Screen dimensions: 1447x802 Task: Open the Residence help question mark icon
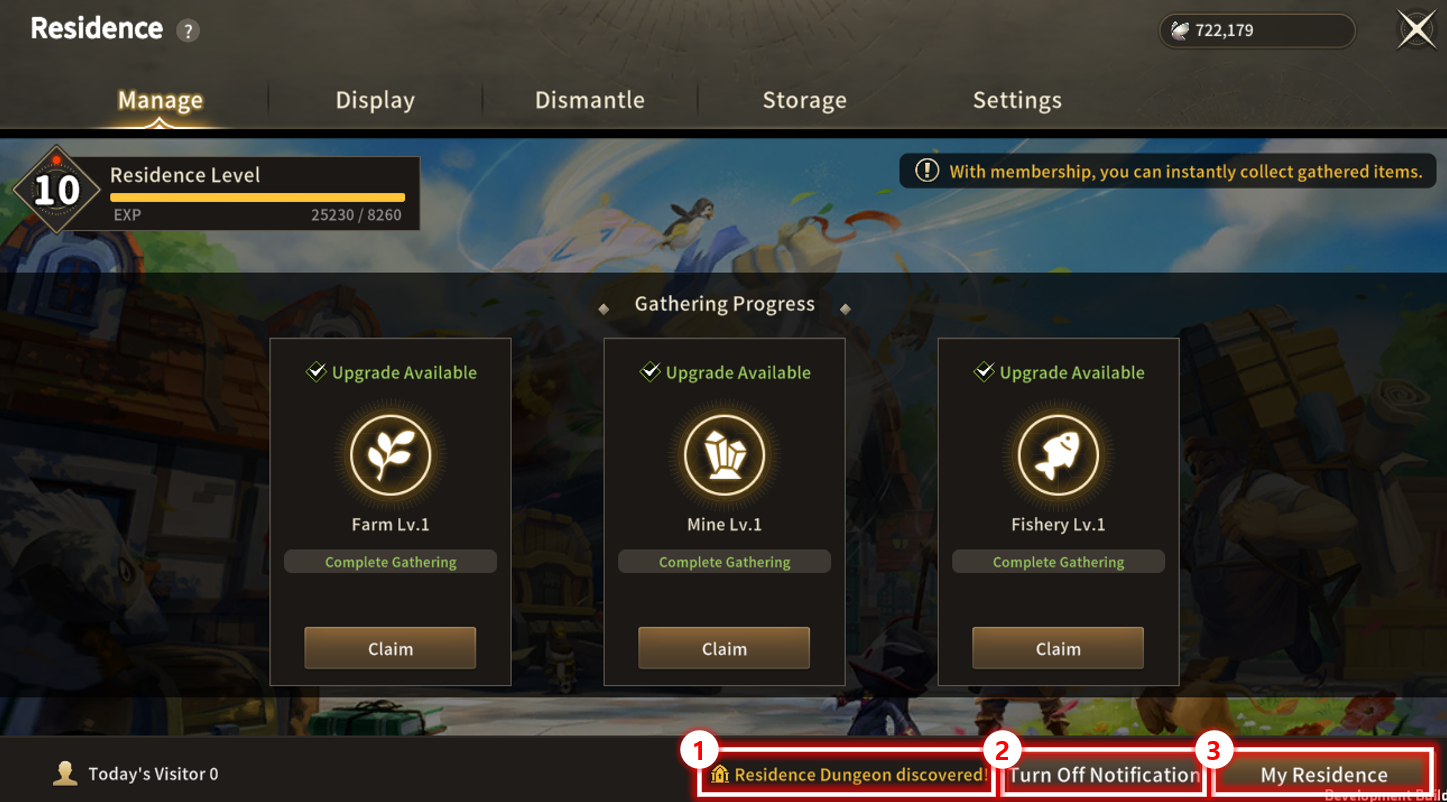(188, 31)
